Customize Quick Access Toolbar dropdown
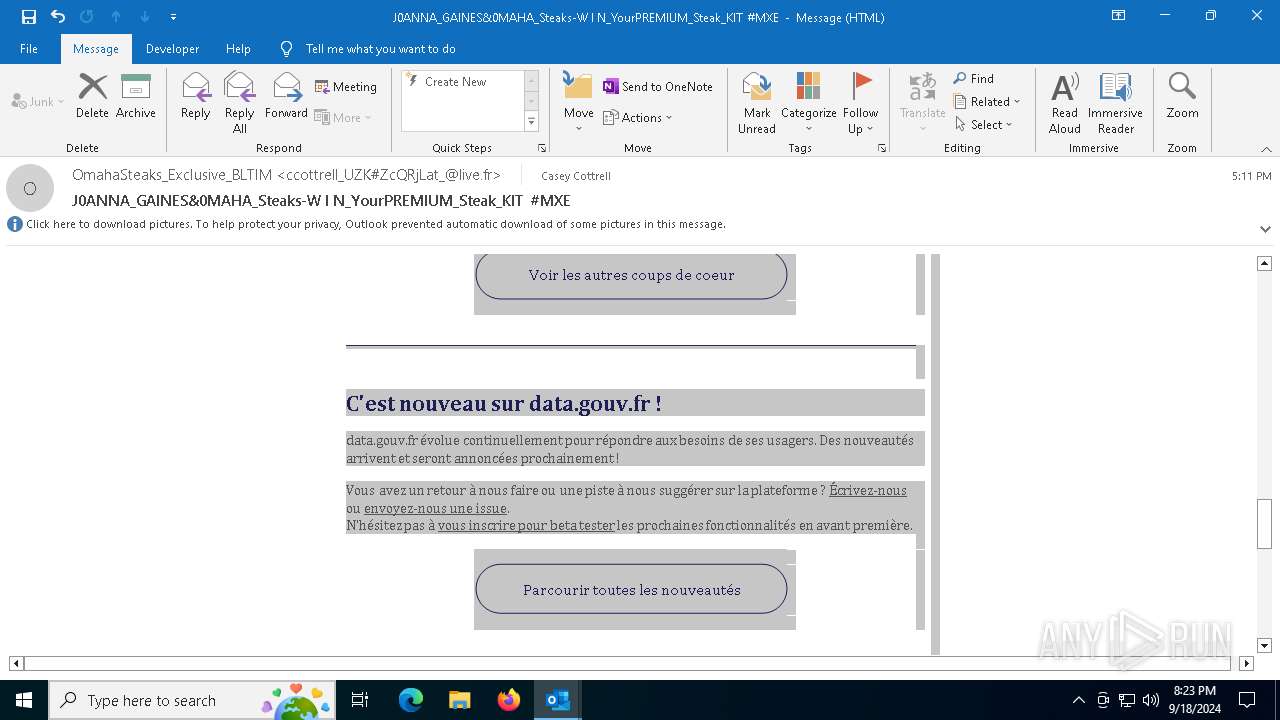 pyautogui.click(x=173, y=17)
